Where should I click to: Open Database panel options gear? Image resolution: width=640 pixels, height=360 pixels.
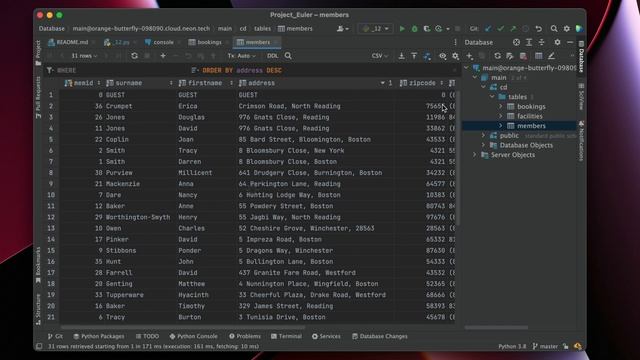click(x=557, y=42)
